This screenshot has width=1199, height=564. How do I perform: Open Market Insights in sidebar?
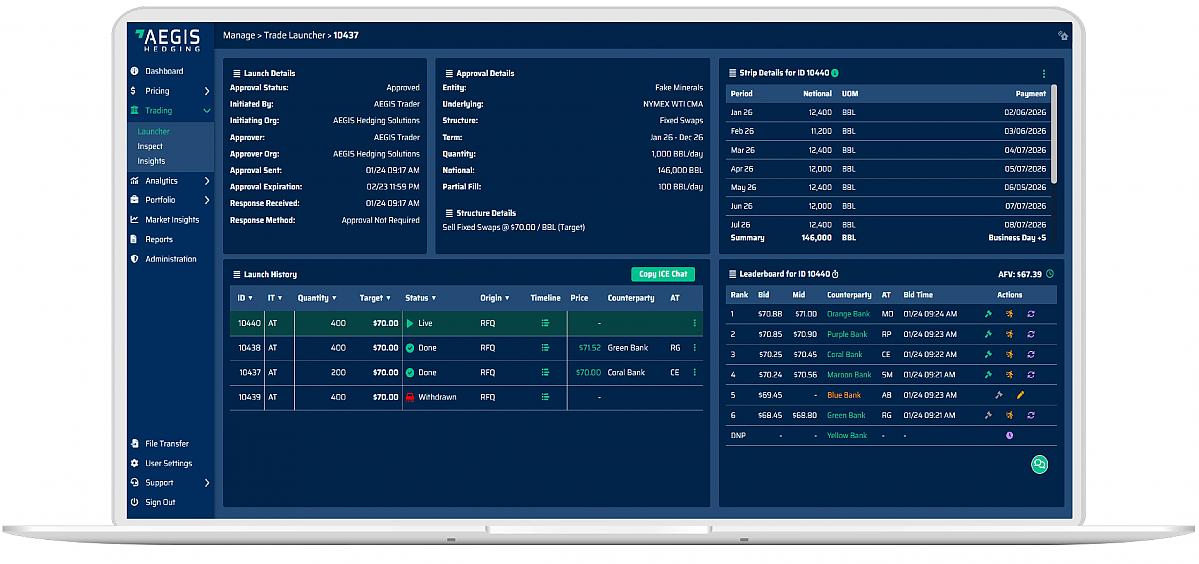tap(172, 220)
